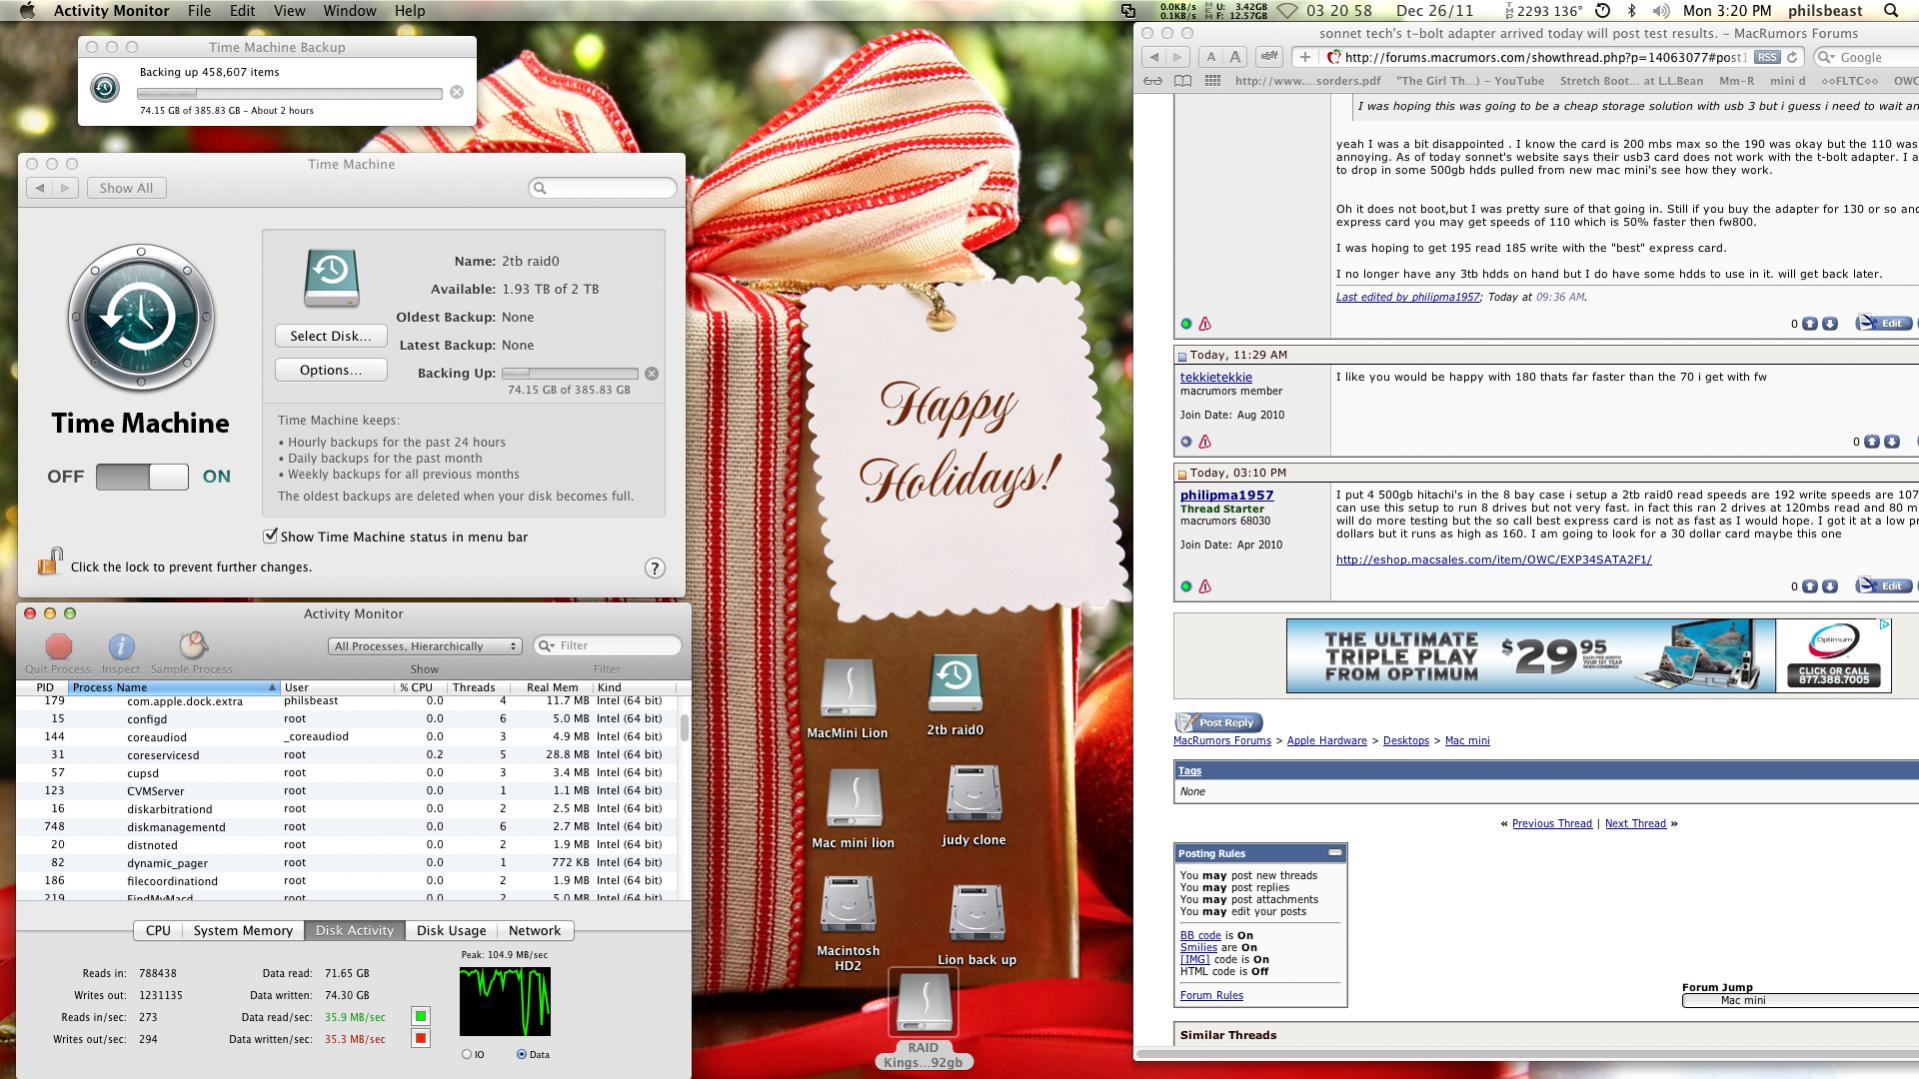Switch to the System Memory tab
Screen dimensions: 1919x1079
(243, 930)
